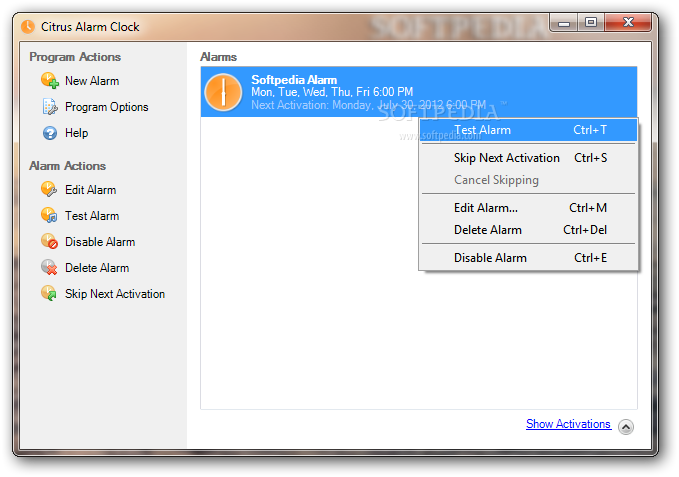The height and width of the screenshot is (477, 679).
Task: Click the New Alarm clock icon
Action: (x=50, y=81)
